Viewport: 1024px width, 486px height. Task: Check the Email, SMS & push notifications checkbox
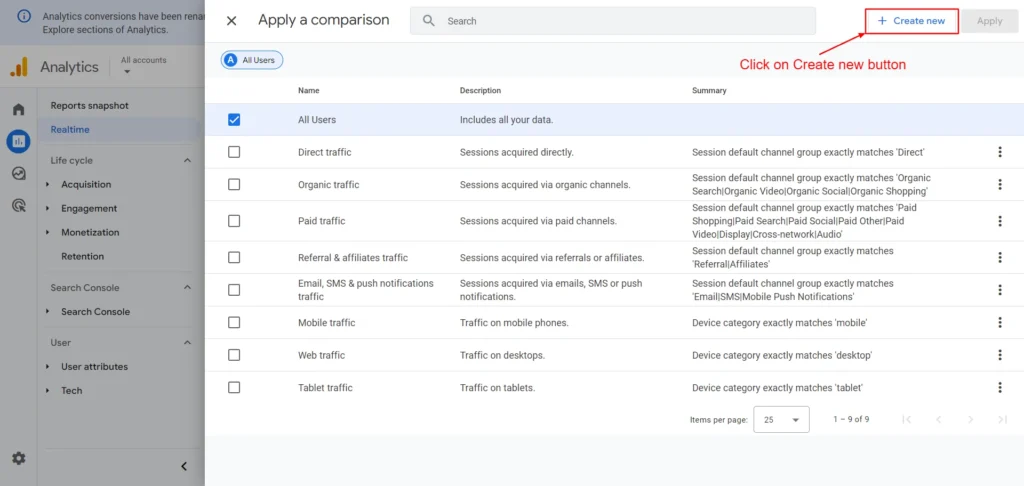[x=234, y=290]
